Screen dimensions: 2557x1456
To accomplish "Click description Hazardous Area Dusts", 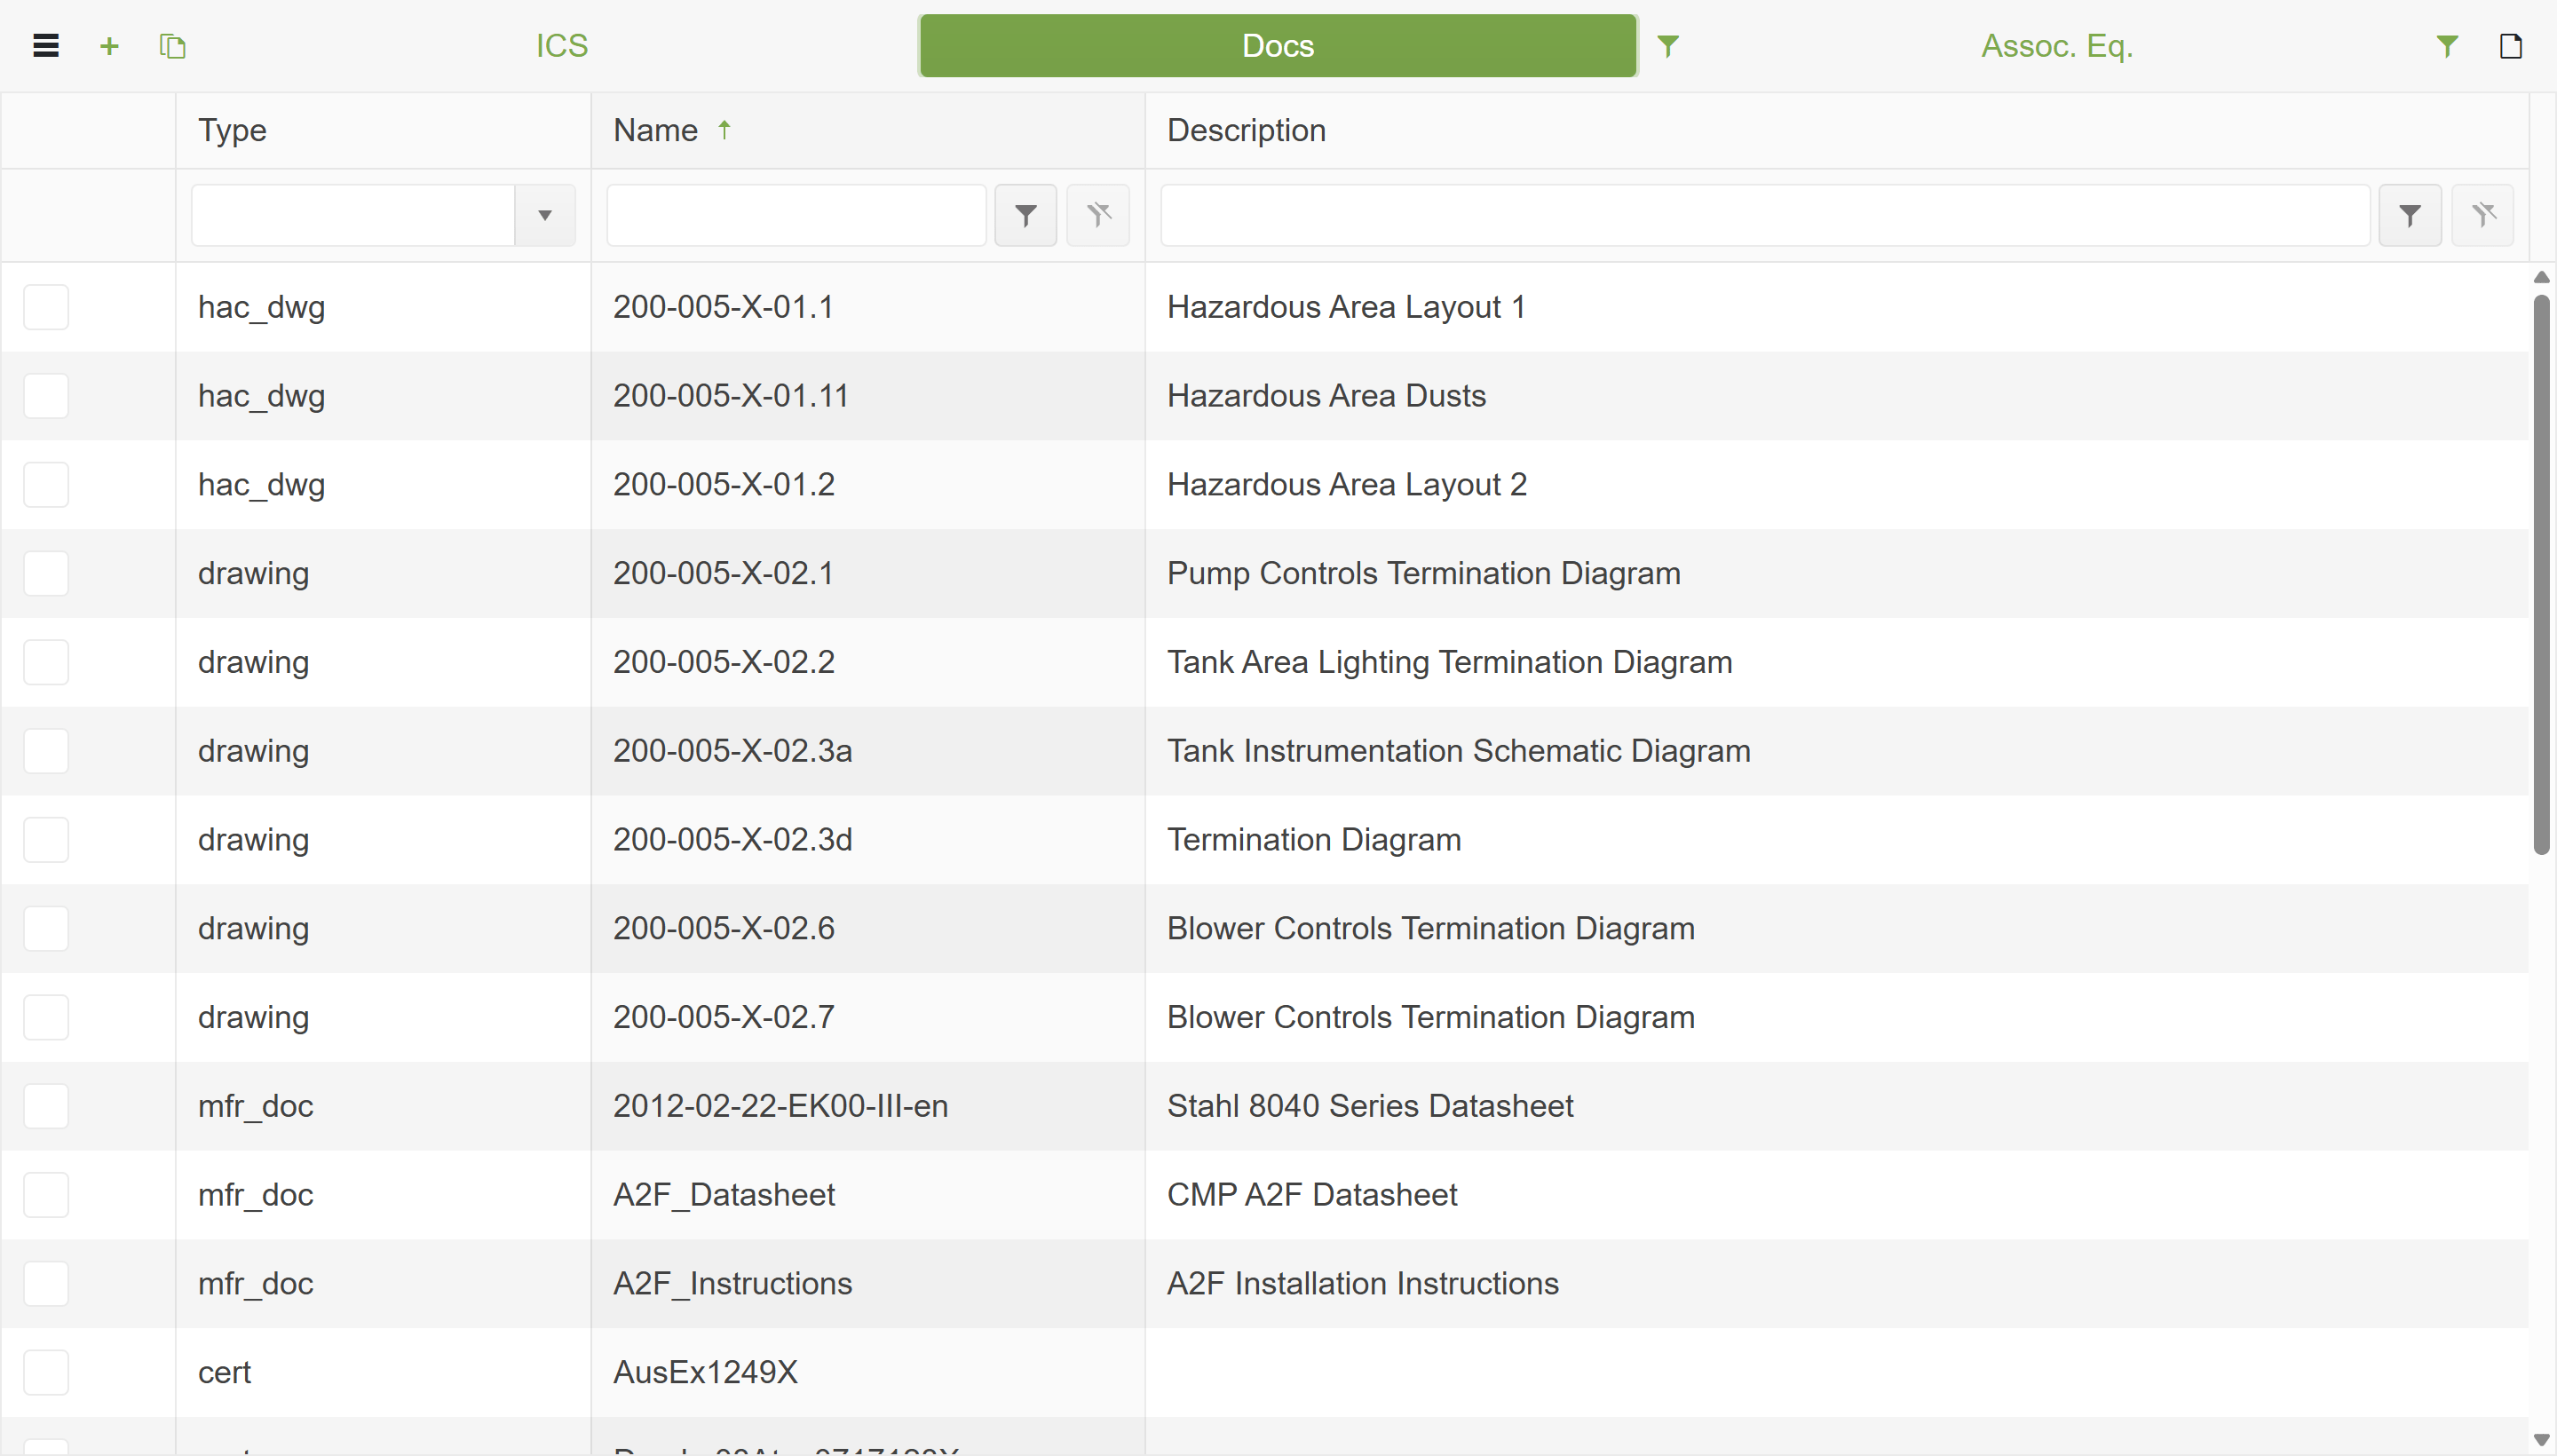I will [1326, 396].
